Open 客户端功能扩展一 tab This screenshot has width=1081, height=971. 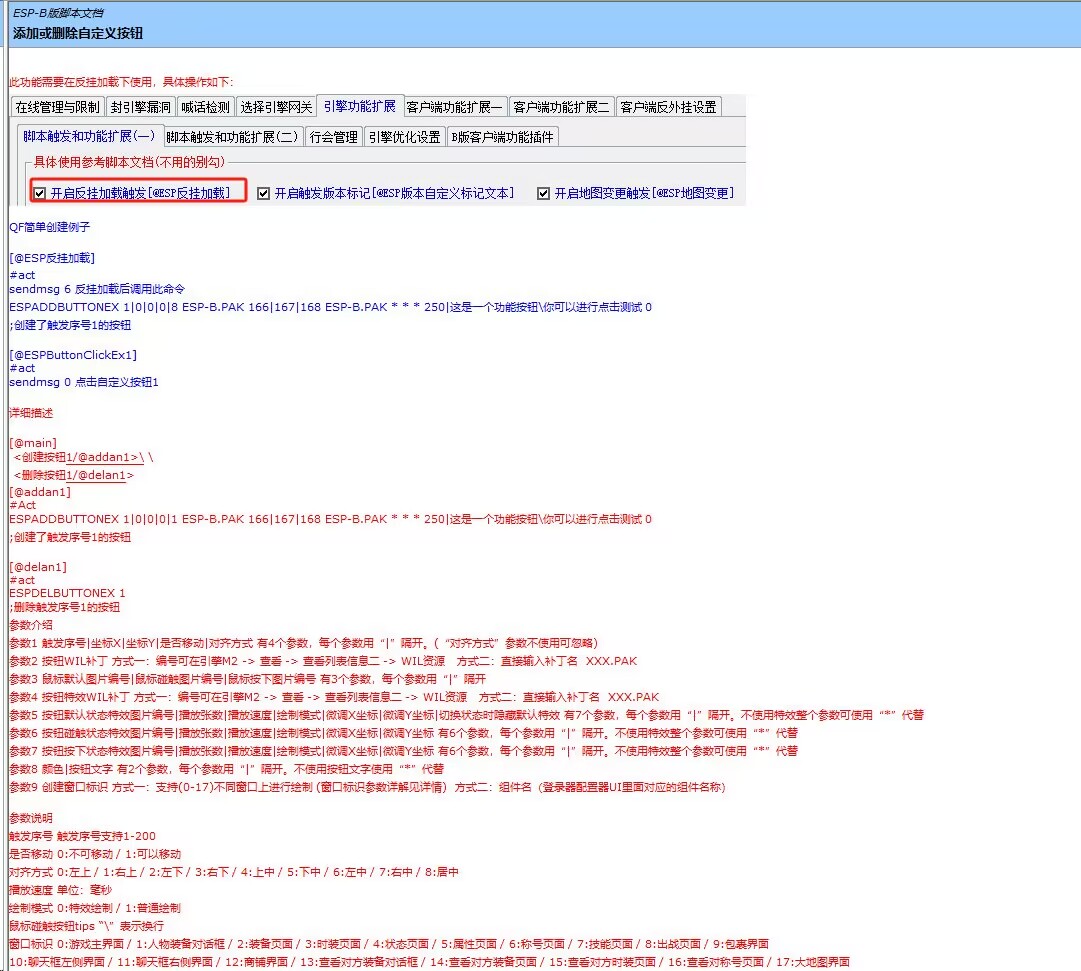click(455, 107)
